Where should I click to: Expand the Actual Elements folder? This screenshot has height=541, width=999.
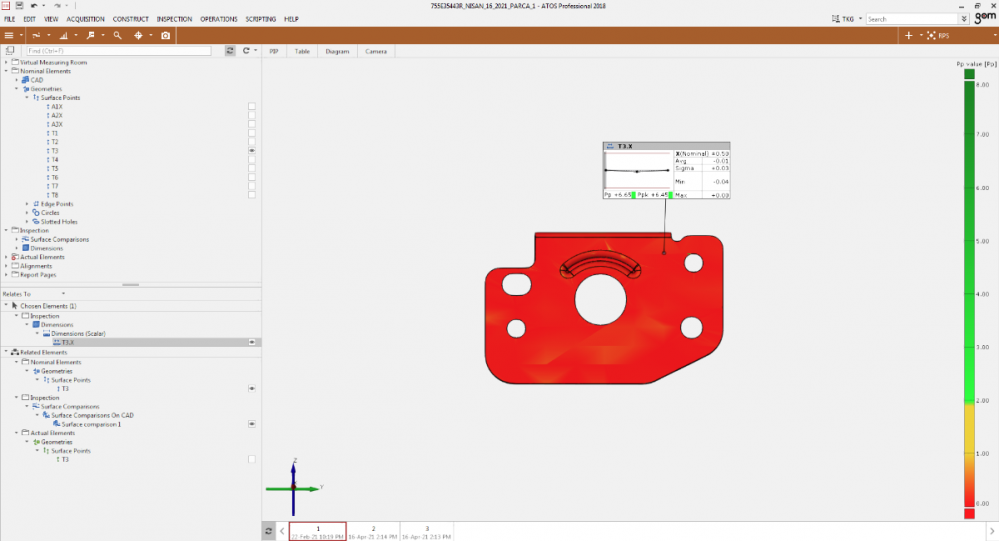[6, 257]
